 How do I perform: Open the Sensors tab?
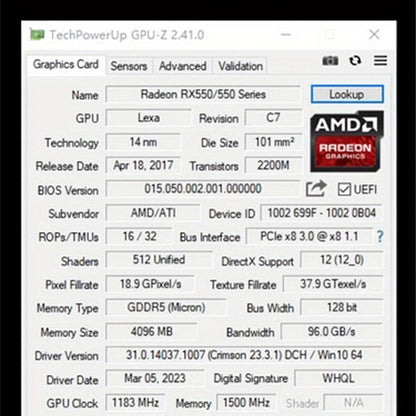click(x=129, y=66)
